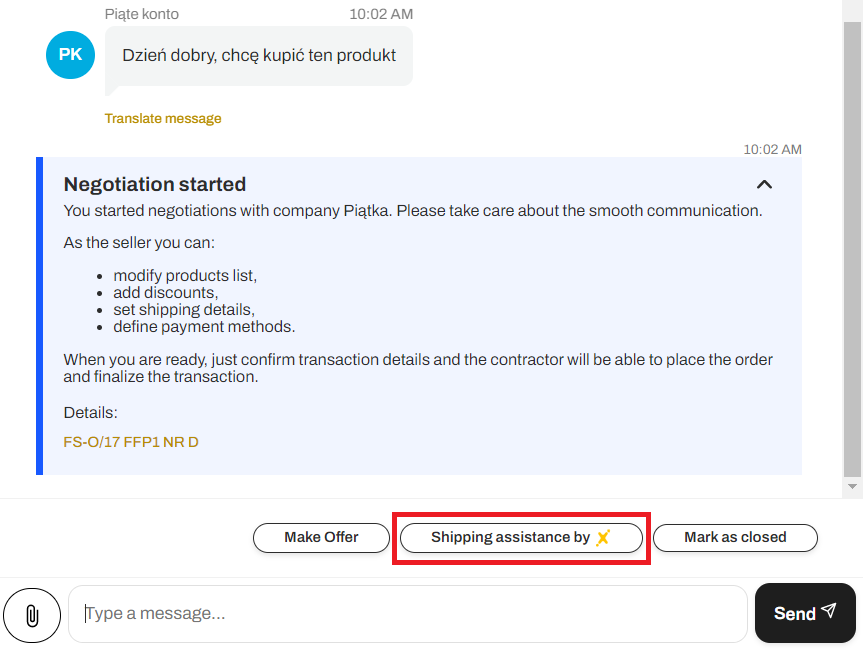Click the scrollbar down arrow
The height and width of the screenshot is (651, 863).
click(852, 486)
